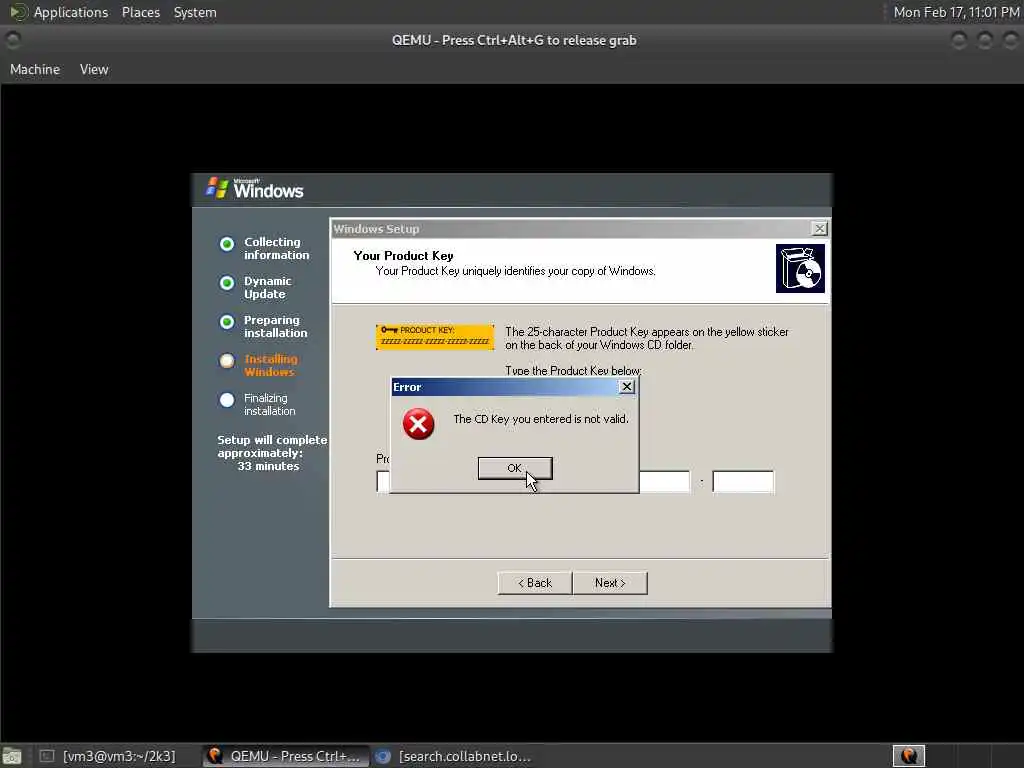Open the Machine menu in QEMU

(35, 69)
